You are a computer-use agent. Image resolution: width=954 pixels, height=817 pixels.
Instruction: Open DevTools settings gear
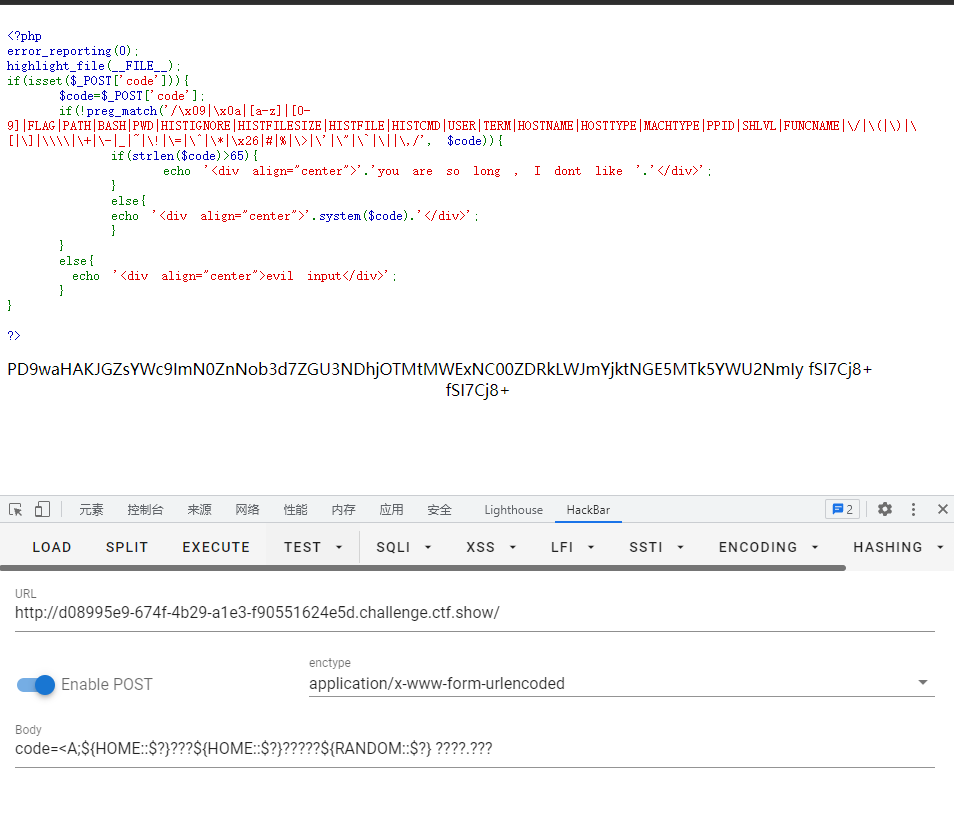(x=885, y=509)
